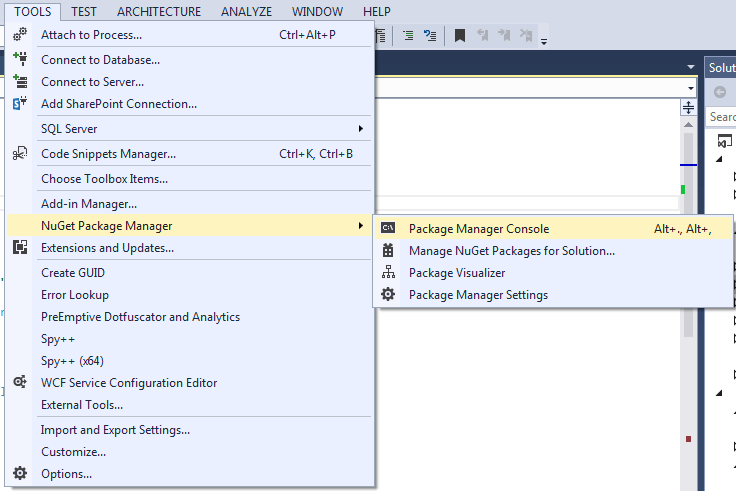Viewport: 736px width, 491px height.
Task: Launch Spy++ (x64) menu entry
Action: (190, 361)
